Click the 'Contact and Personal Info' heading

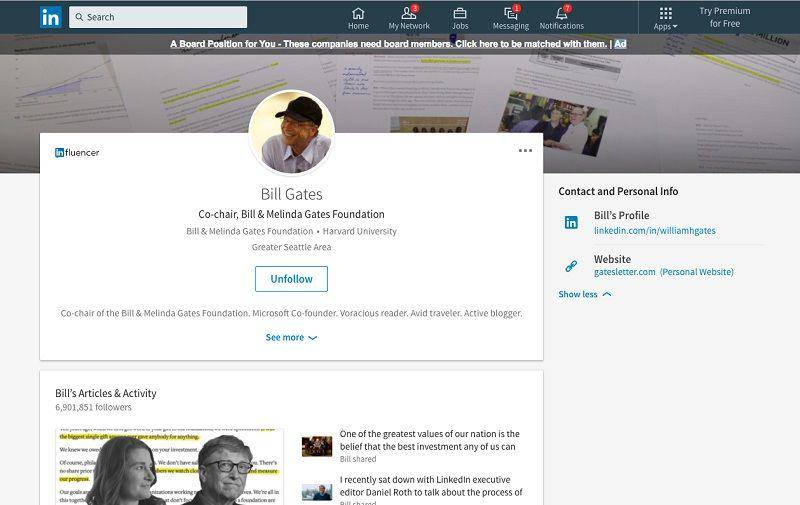click(x=618, y=191)
